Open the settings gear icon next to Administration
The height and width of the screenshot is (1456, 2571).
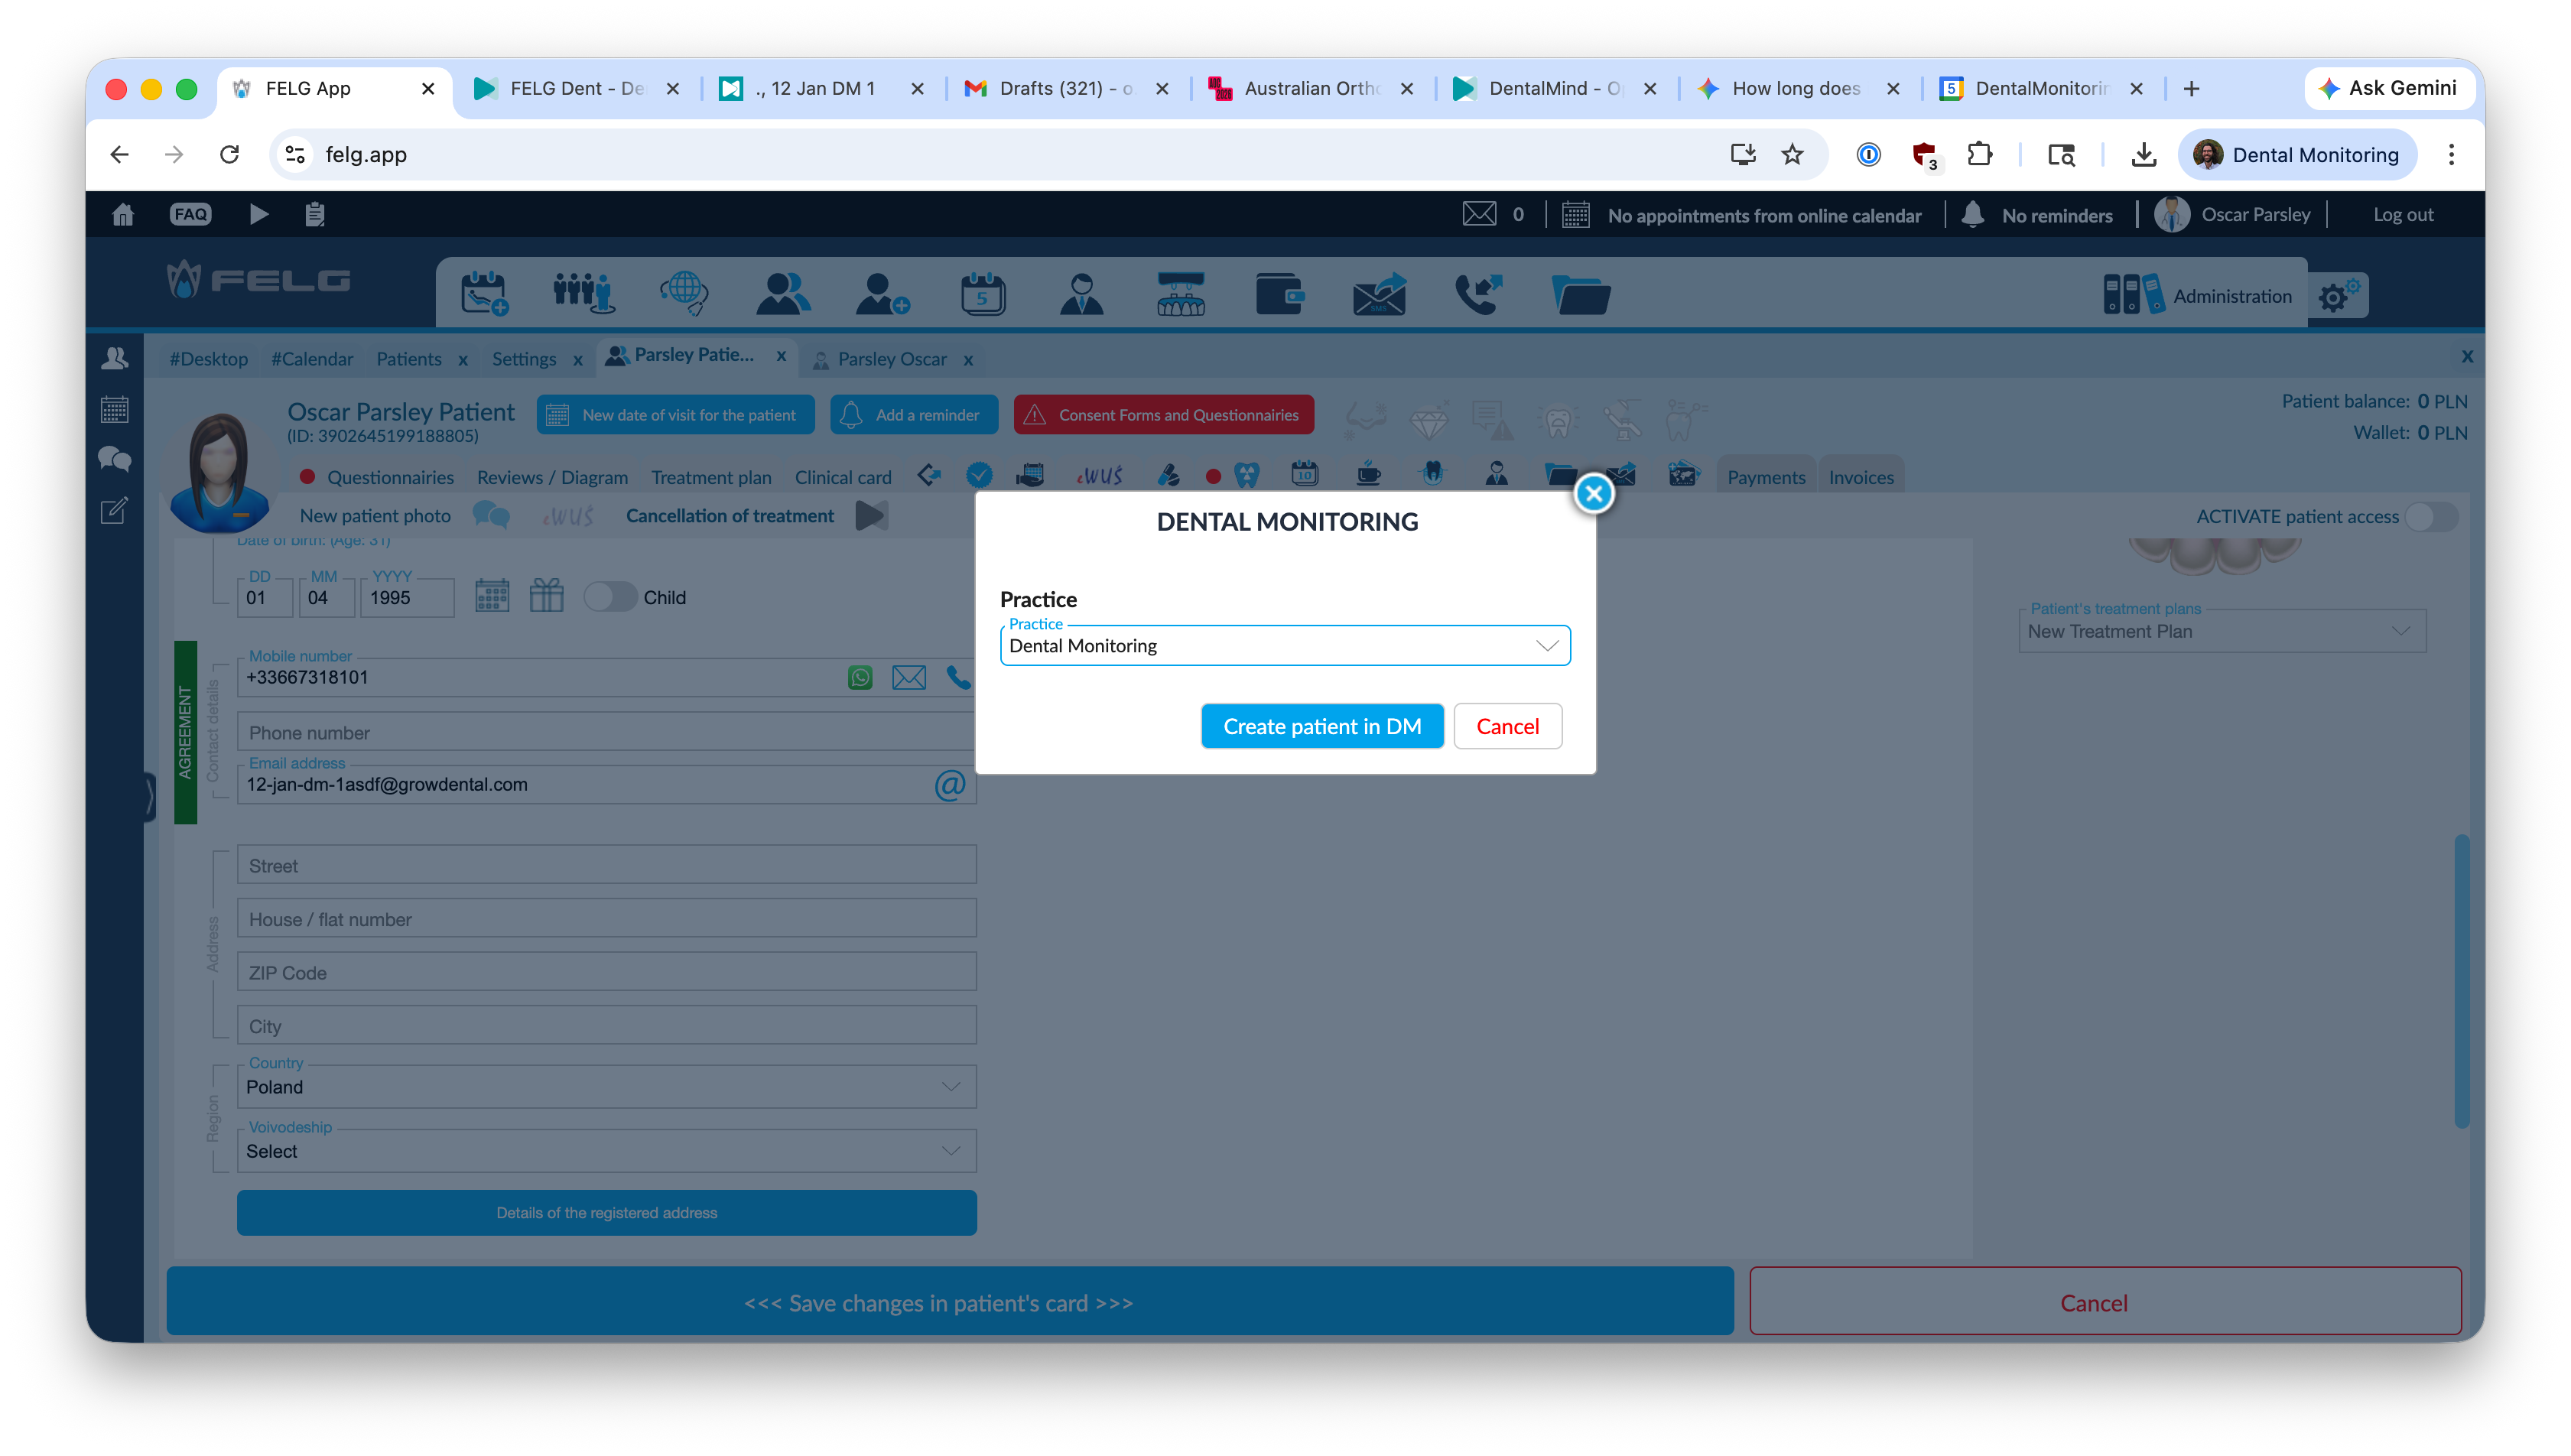coord(2337,296)
